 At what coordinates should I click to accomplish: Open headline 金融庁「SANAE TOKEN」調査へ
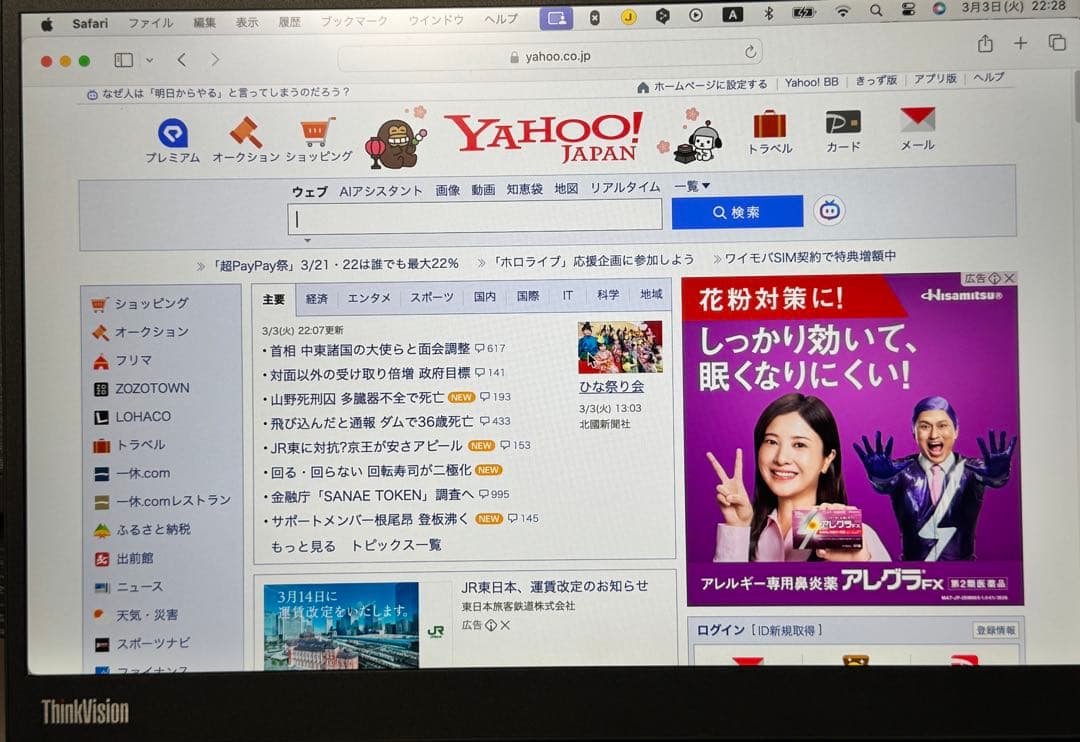tap(372, 495)
